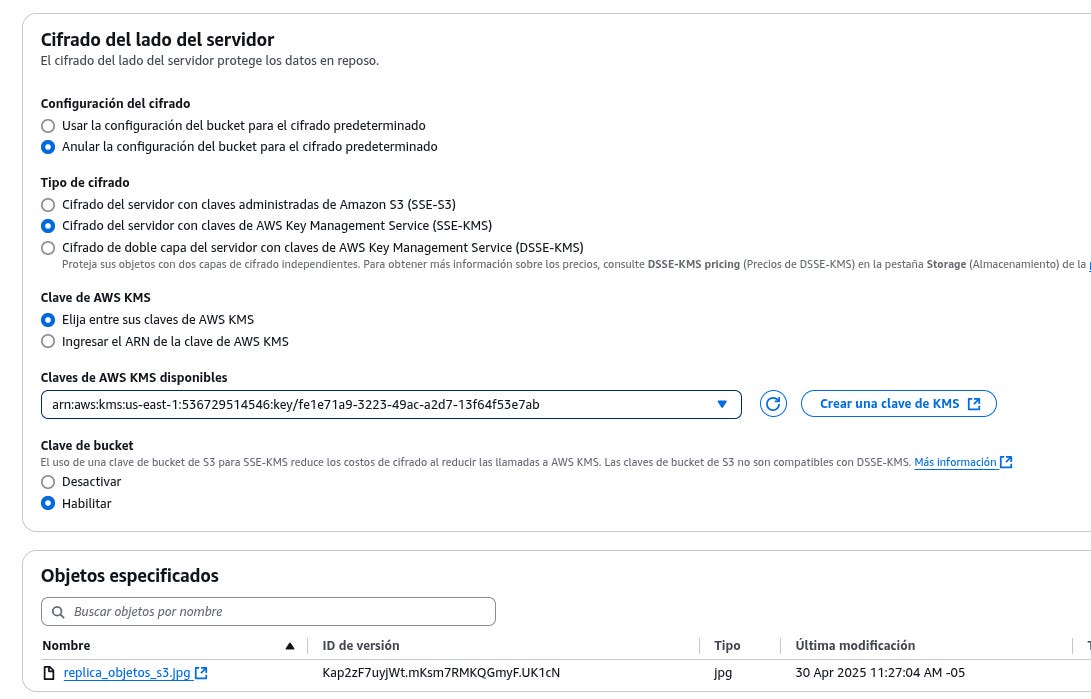Select 'Anular la configuración del bucket' radio
1091x699 pixels.
48,147
